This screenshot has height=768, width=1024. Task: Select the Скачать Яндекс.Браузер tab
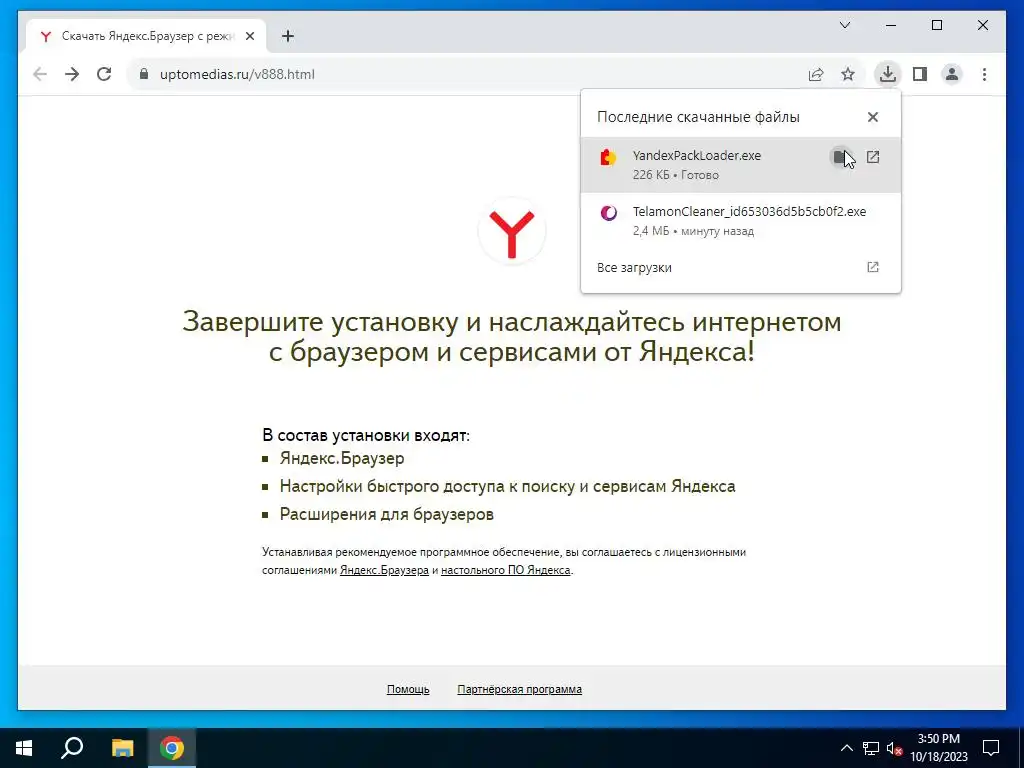tap(146, 36)
